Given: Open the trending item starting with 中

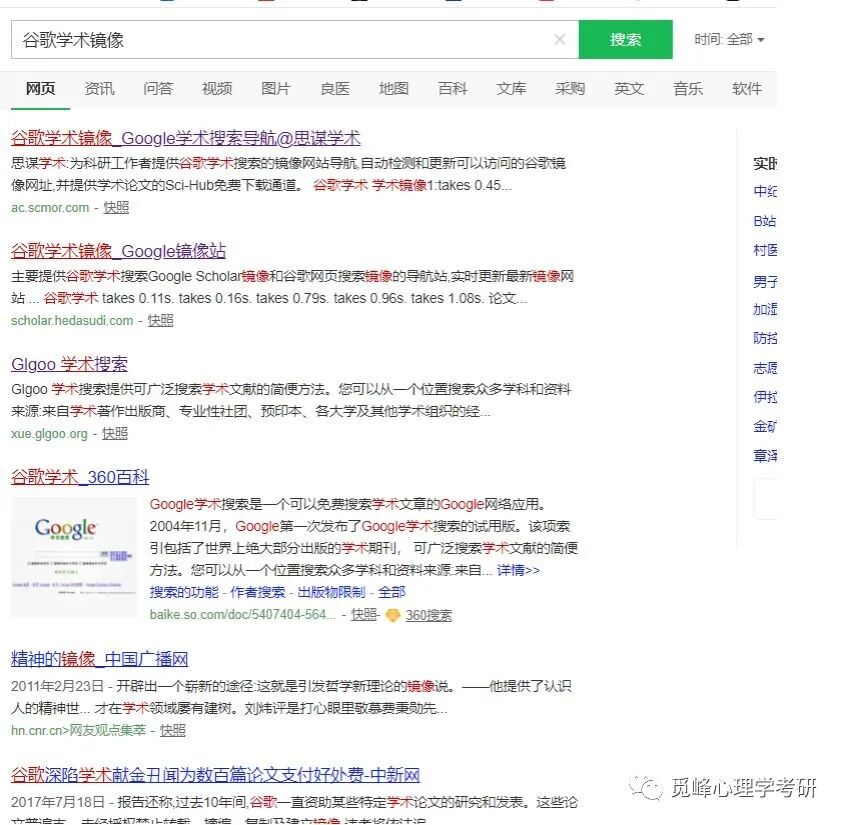Looking at the screenshot, I should tap(764, 192).
